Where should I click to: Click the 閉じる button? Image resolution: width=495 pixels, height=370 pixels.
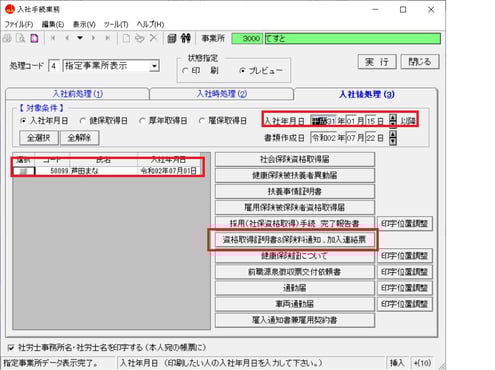(x=420, y=62)
